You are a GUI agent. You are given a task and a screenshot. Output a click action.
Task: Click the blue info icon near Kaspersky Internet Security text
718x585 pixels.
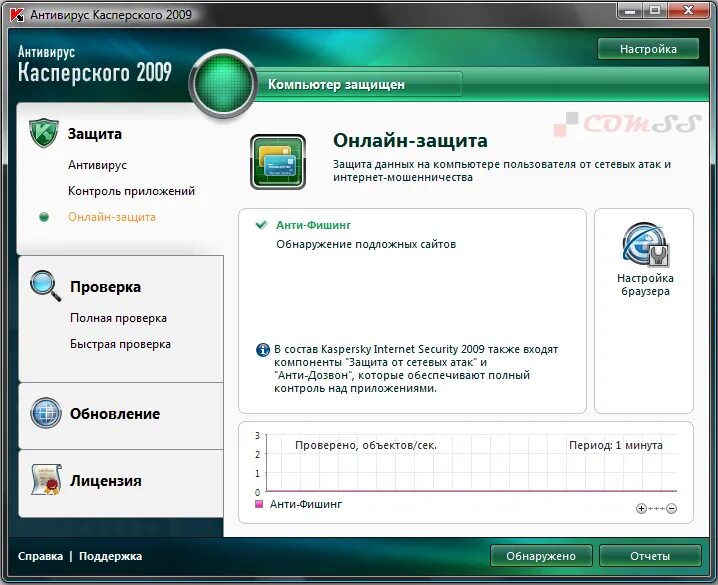[x=262, y=350]
